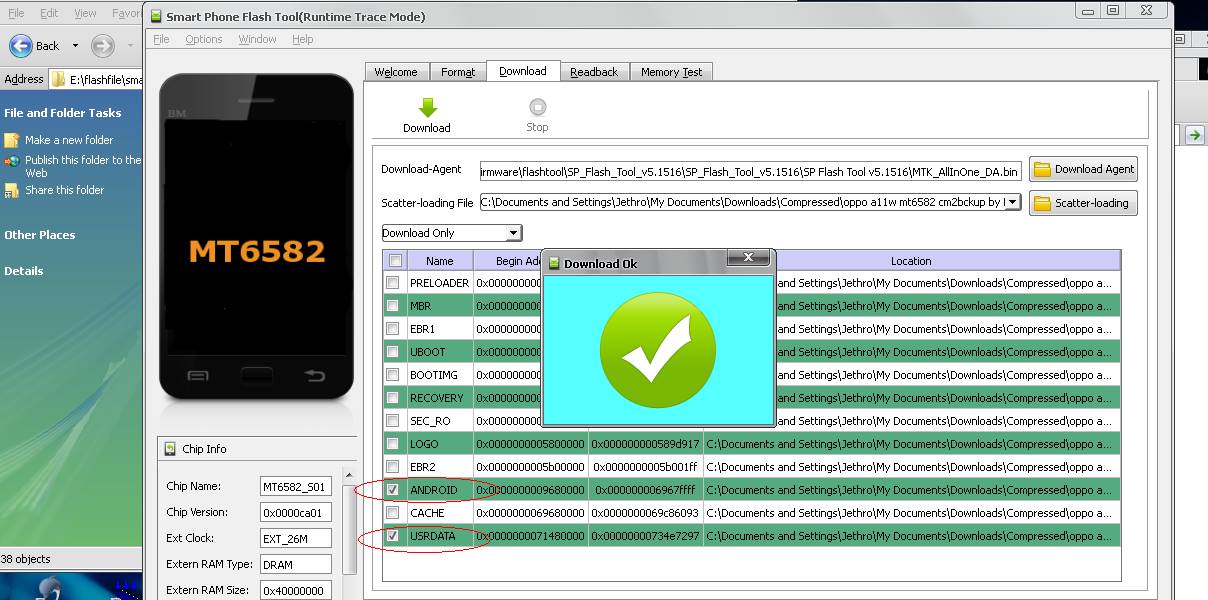Click the green Download arrow icon
This screenshot has height=600, width=1208.
click(427, 108)
